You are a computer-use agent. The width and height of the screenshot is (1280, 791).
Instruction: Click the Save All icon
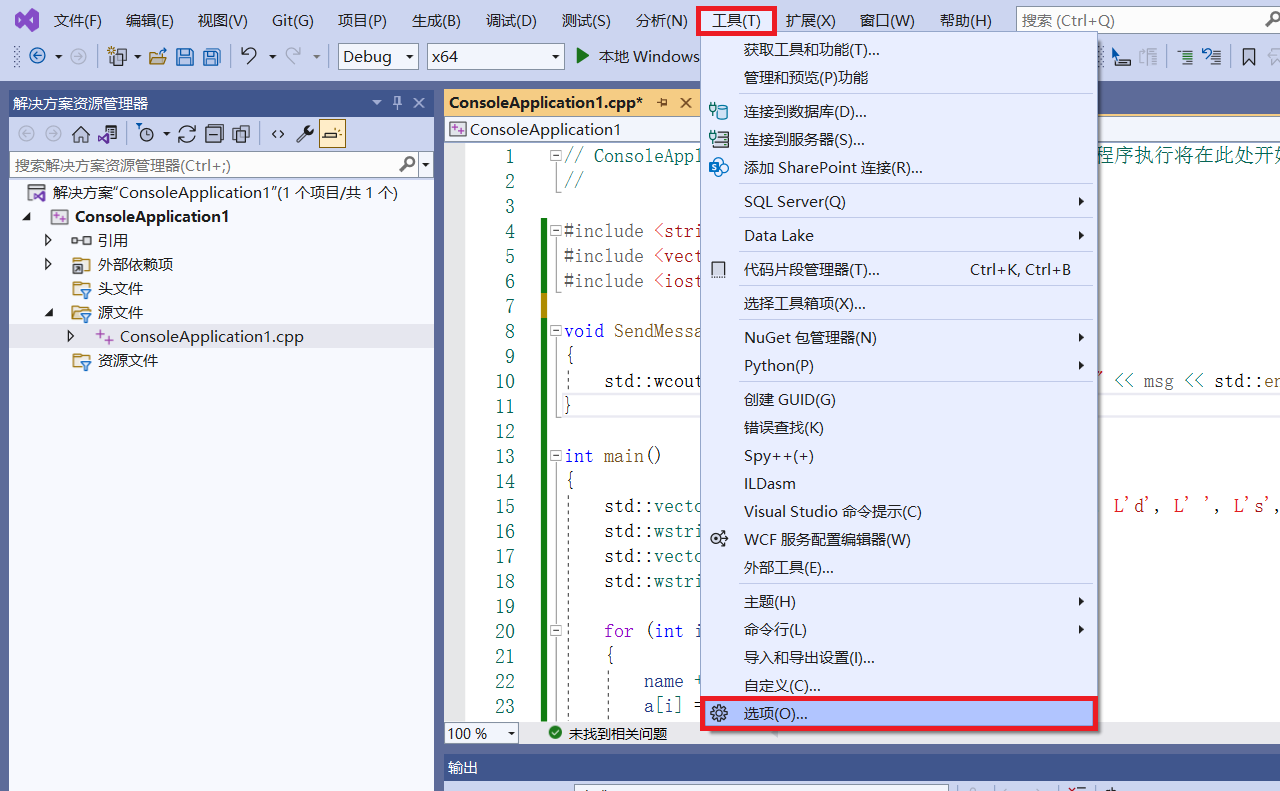[x=211, y=56]
